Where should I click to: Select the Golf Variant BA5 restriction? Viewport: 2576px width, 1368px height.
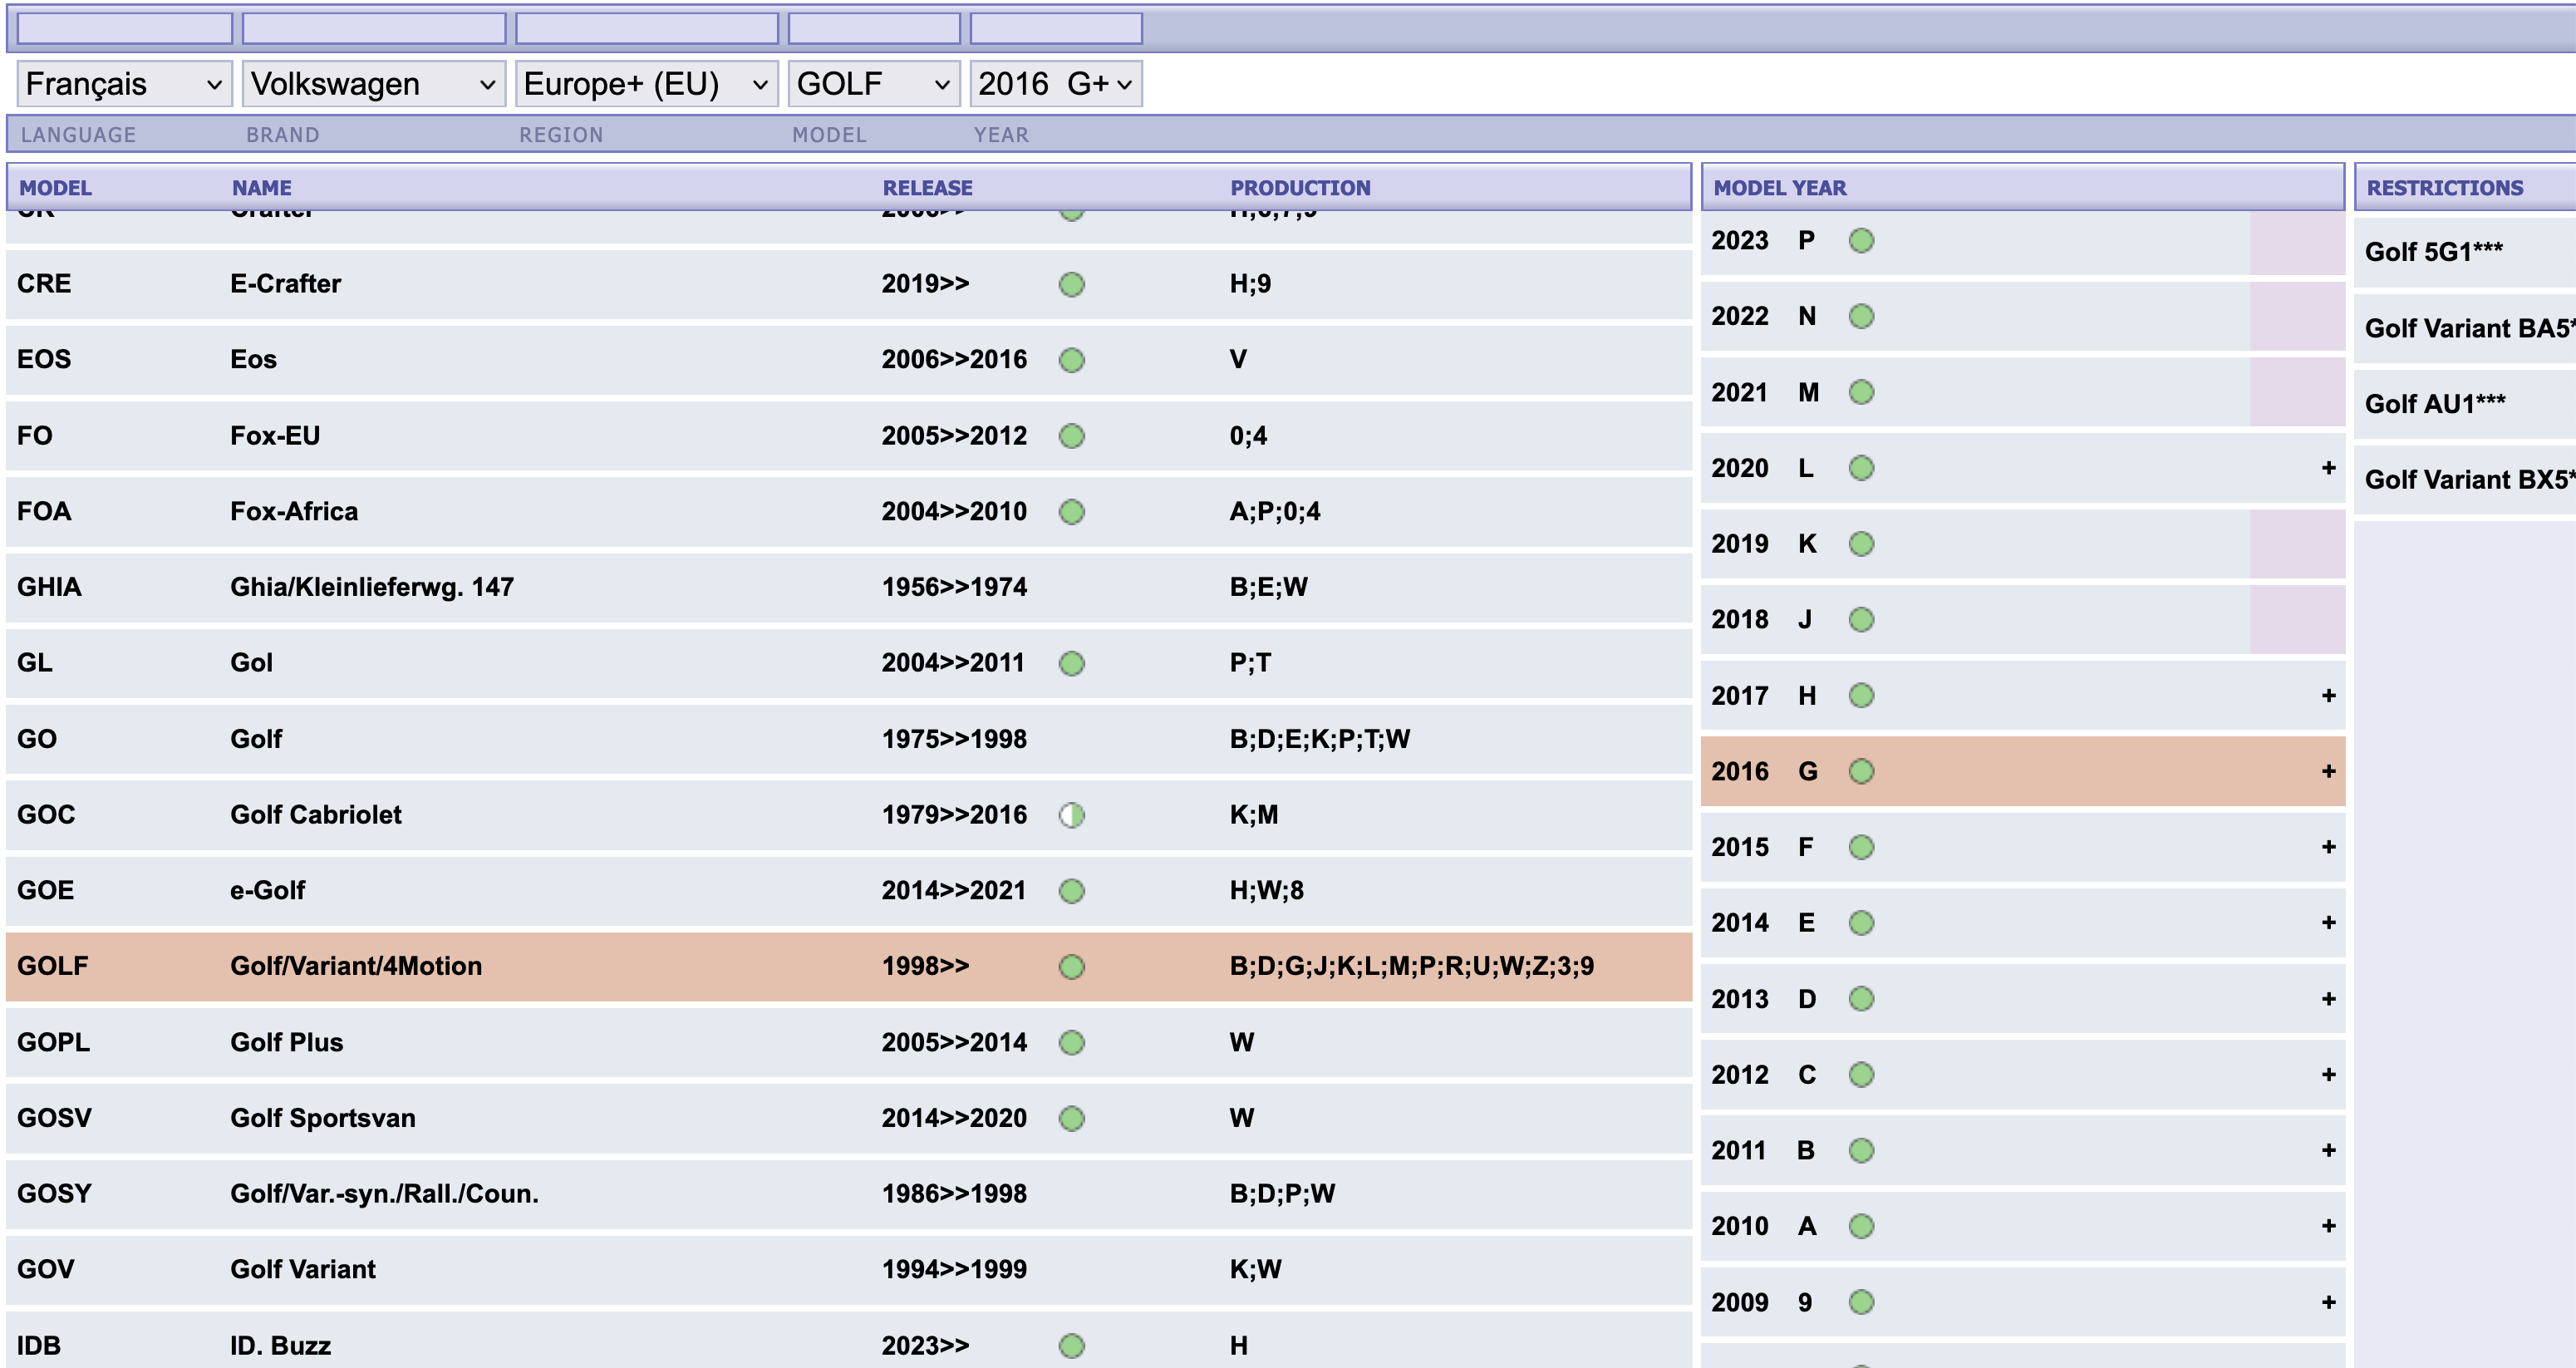2466,328
